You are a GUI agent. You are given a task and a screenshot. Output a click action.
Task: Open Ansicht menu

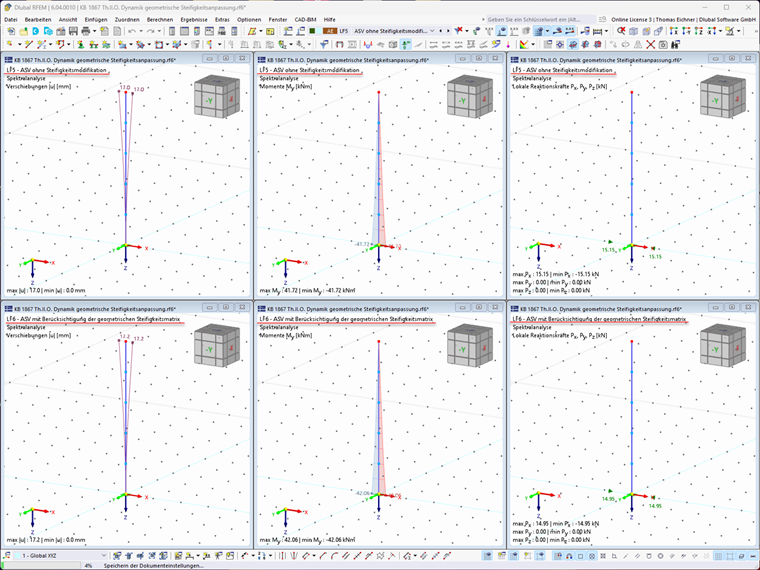68,19
